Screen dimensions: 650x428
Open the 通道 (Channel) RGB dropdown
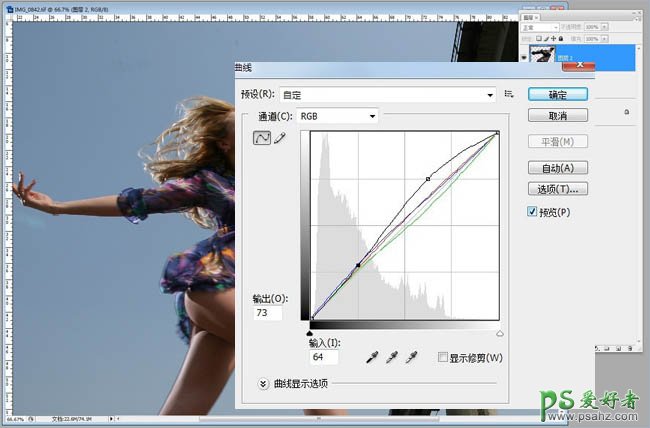click(x=338, y=117)
